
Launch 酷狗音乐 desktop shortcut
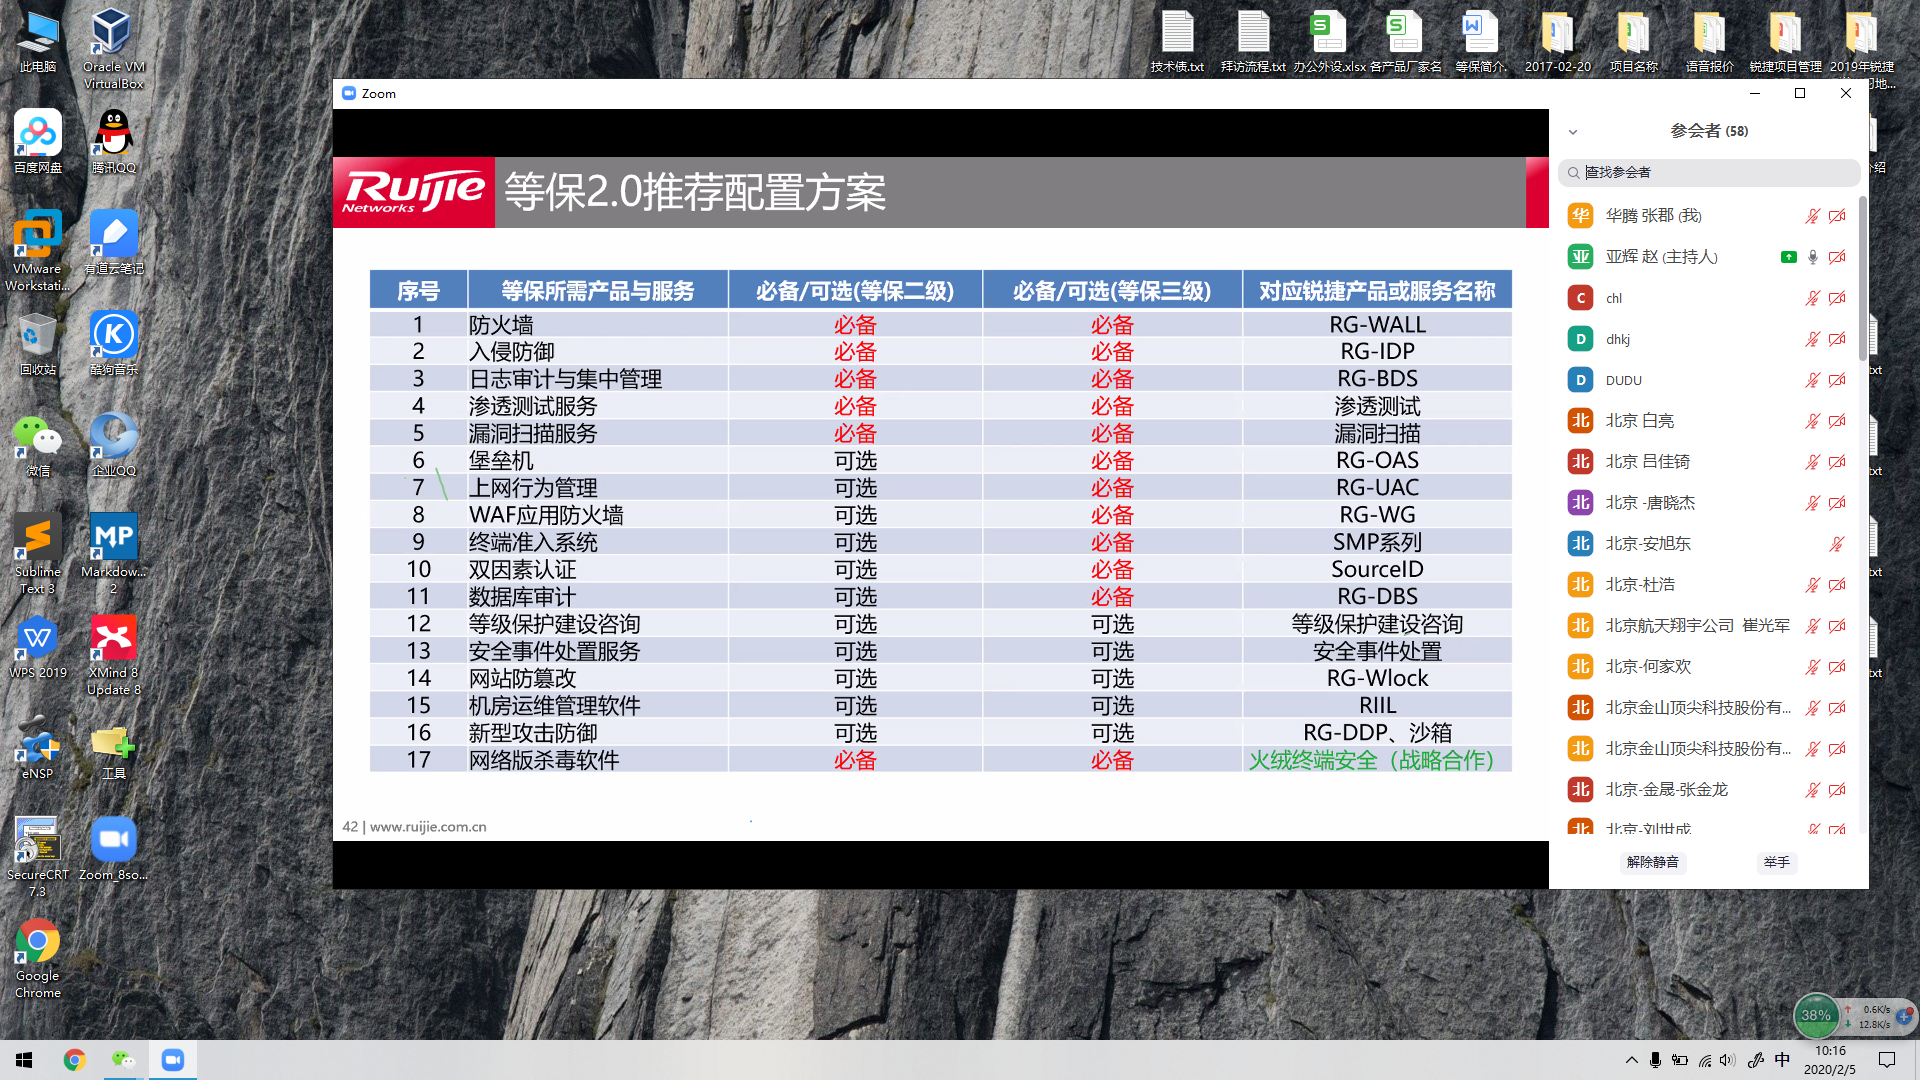click(114, 343)
